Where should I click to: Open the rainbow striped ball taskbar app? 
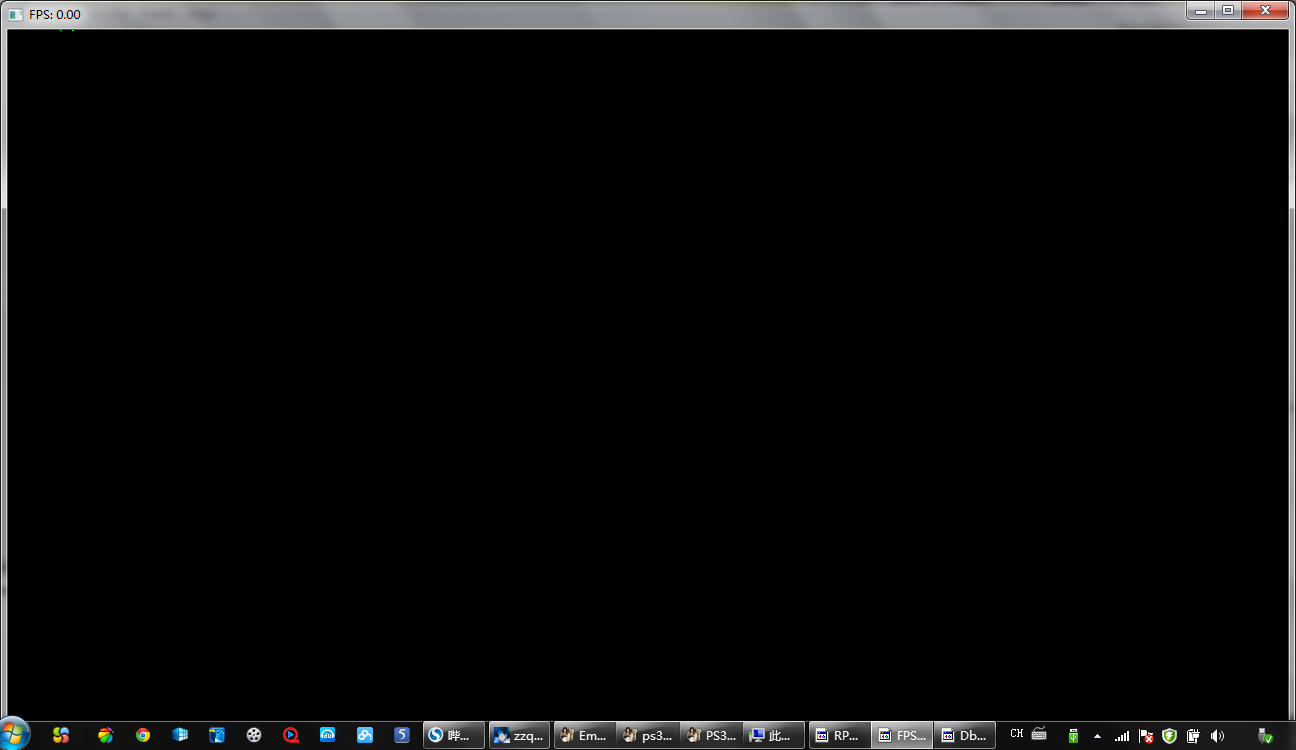pos(106,735)
